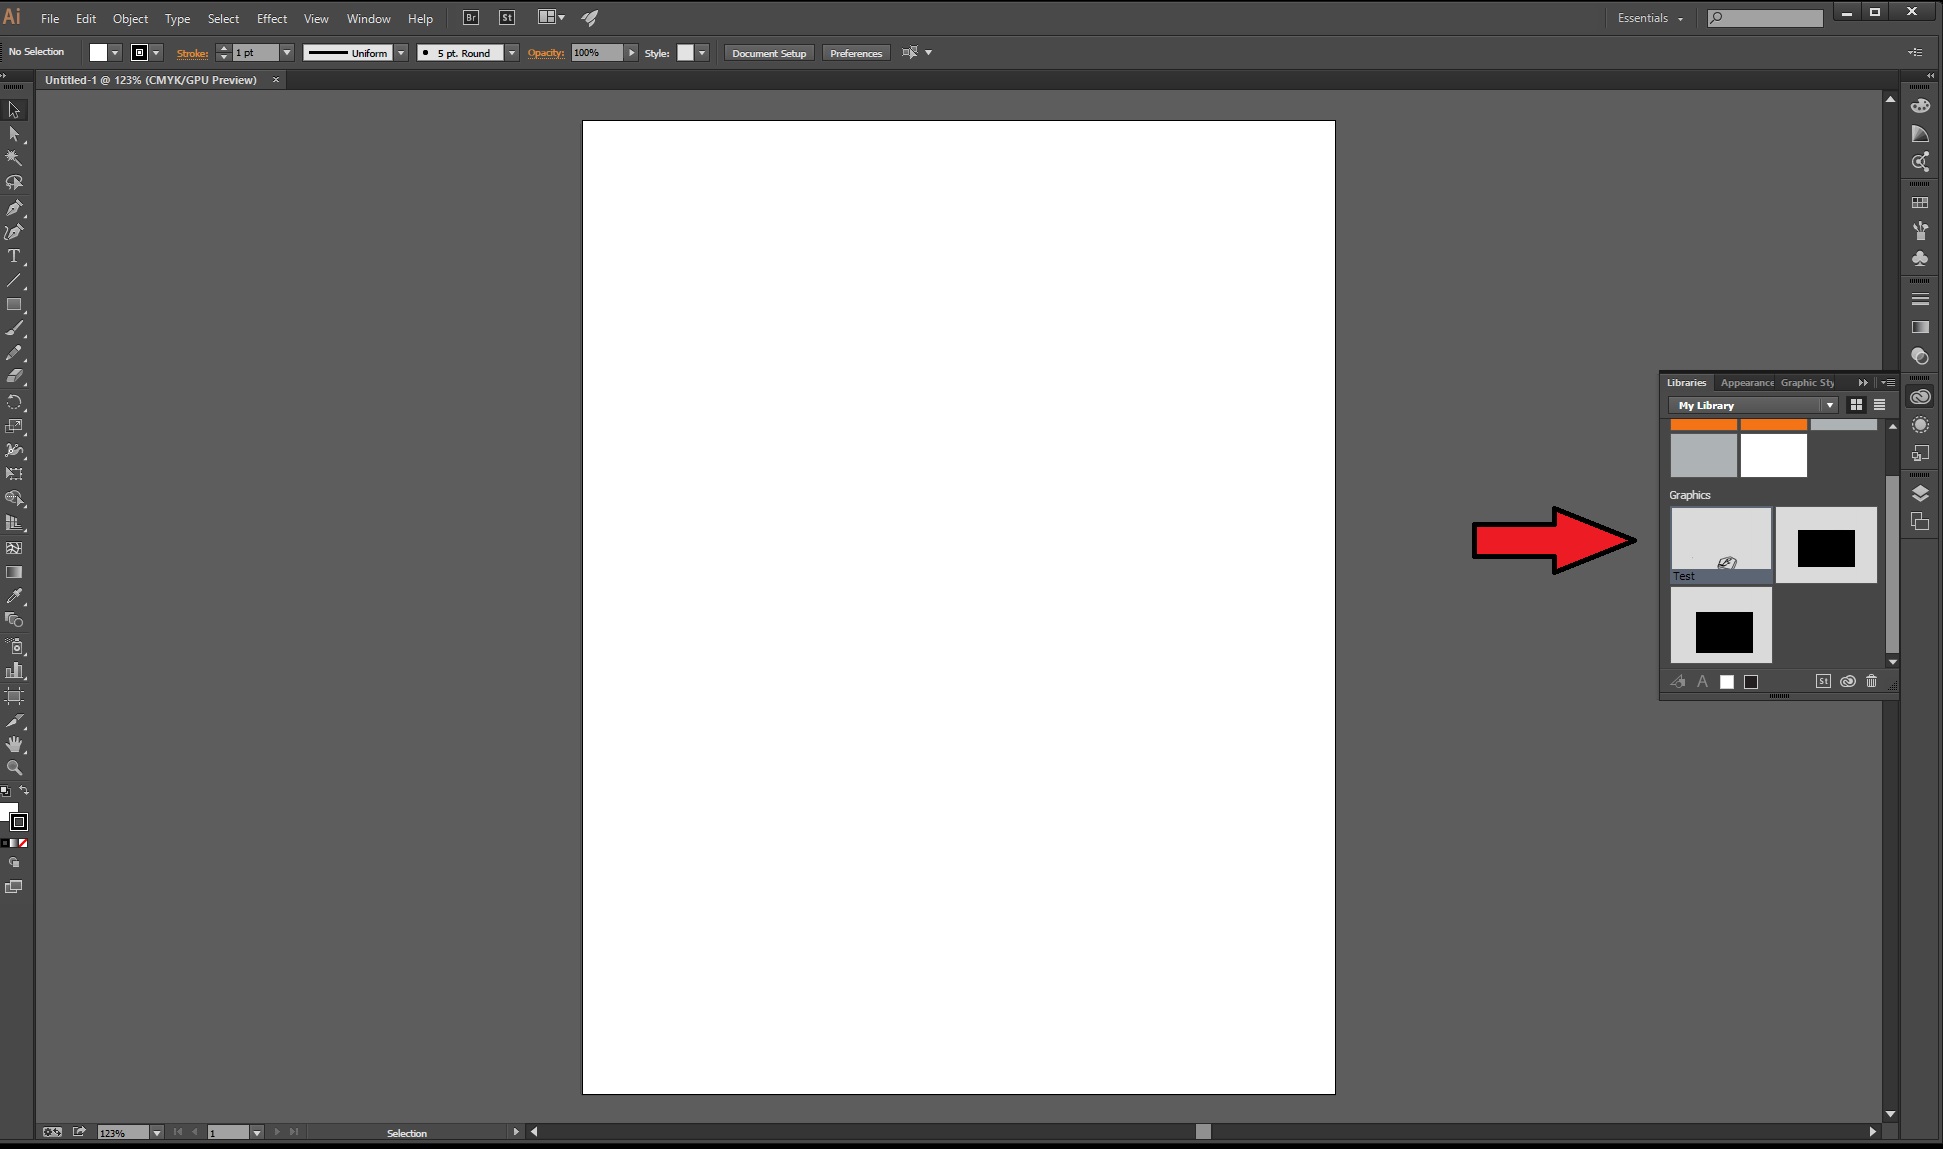Swap fill and stroke colors

tap(24, 791)
